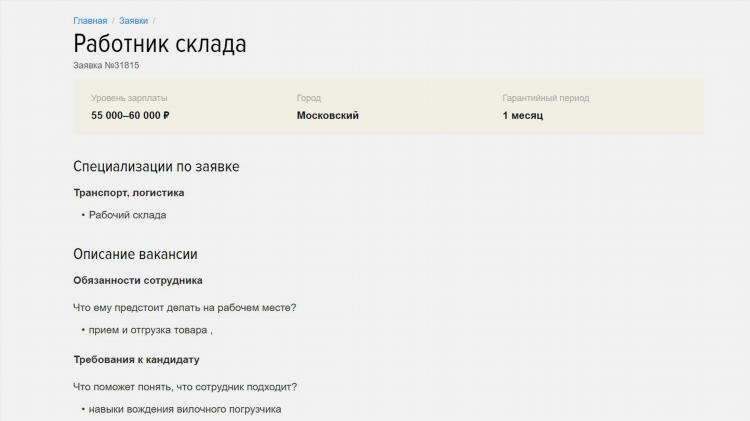Select the Работник склада page title
This screenshot has height=421, width=750.
point(160,44)
